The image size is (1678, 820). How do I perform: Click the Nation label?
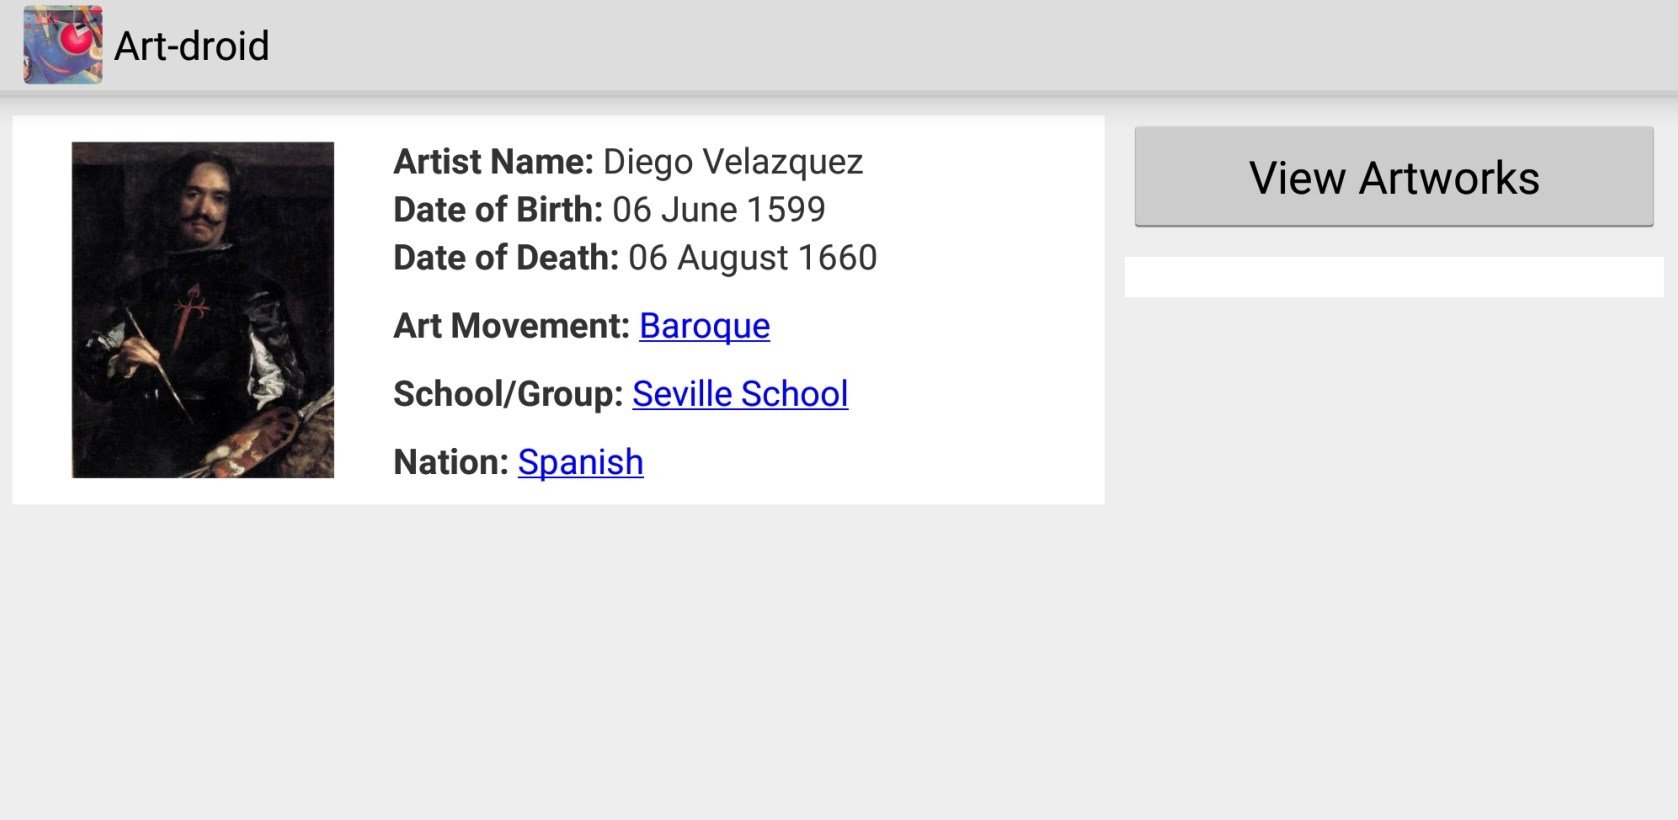(451, 462)
